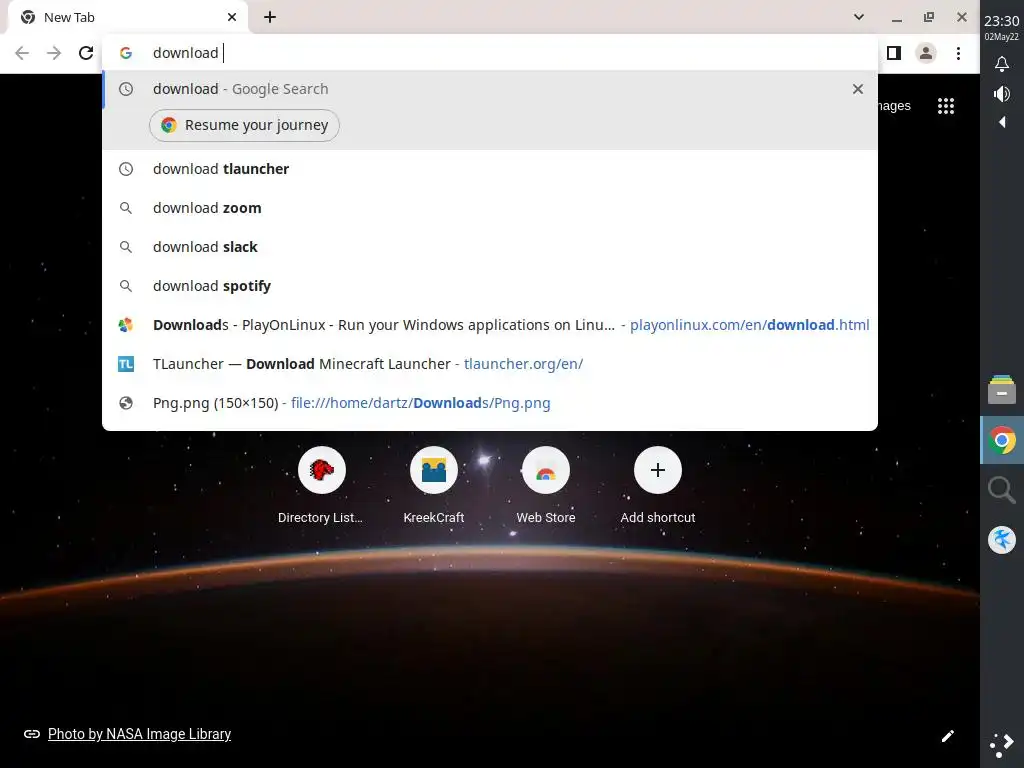The width and height of the screenshot is (1024, 768).
Task: Open the system notifications bell
Action: coord(1002,64)
